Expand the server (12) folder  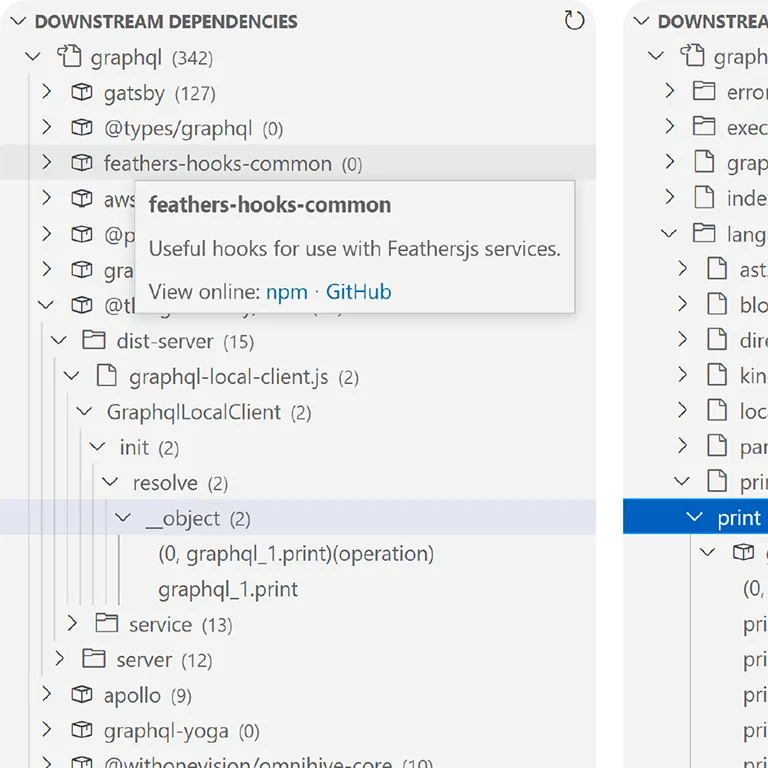59,659
